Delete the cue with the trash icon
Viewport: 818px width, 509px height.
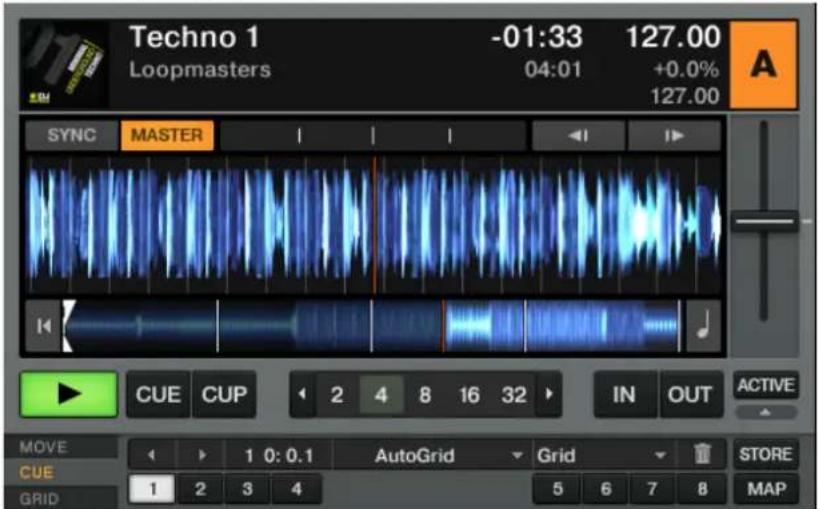pyautogui.click(x=702, y=455)
